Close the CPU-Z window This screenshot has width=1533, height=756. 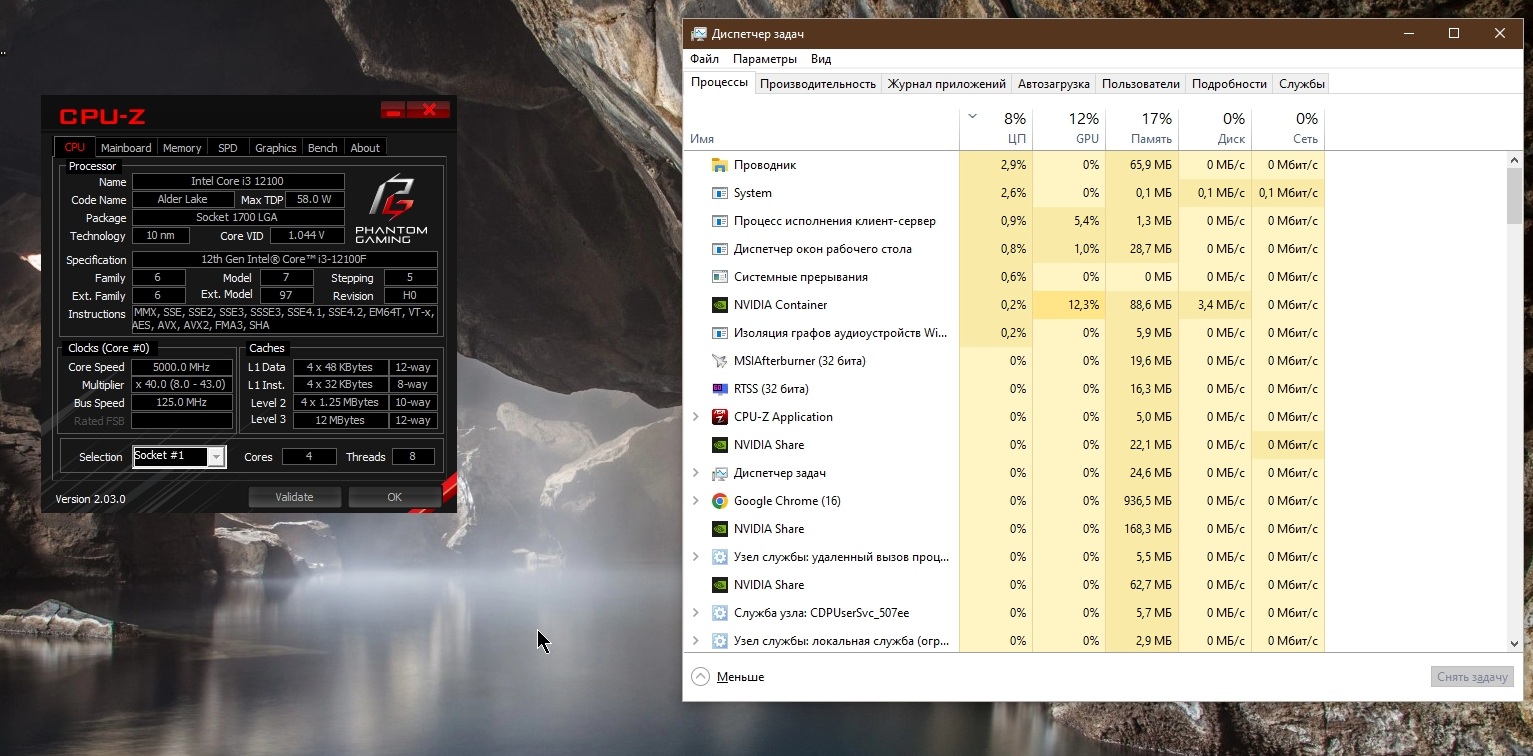pos(429,110)
